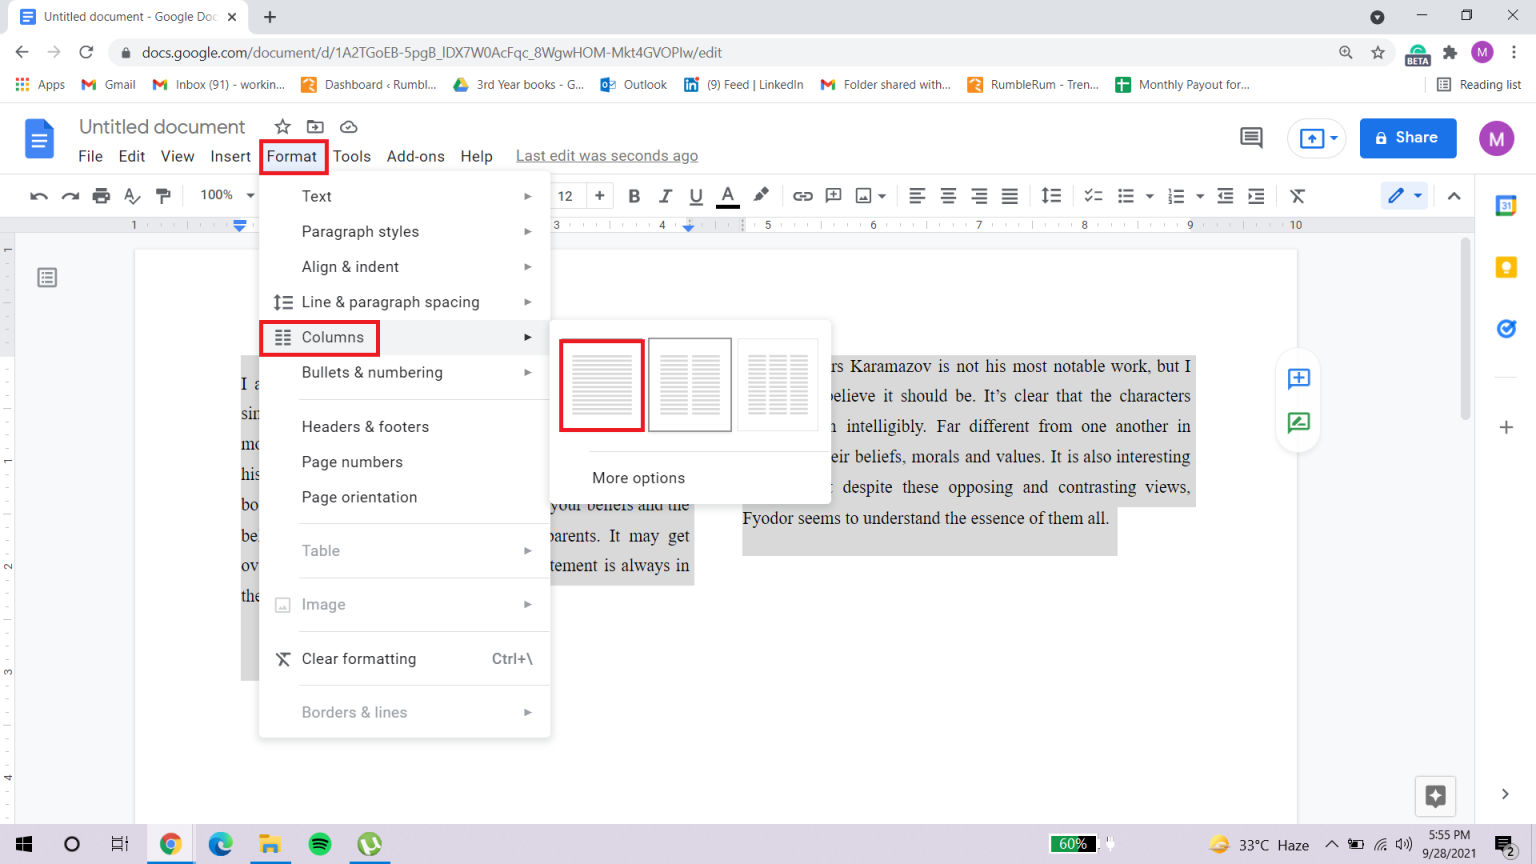The height and width of the screenshot is (864, 1536).
Task: Click the blue Share button
Action: point(1407,138)
